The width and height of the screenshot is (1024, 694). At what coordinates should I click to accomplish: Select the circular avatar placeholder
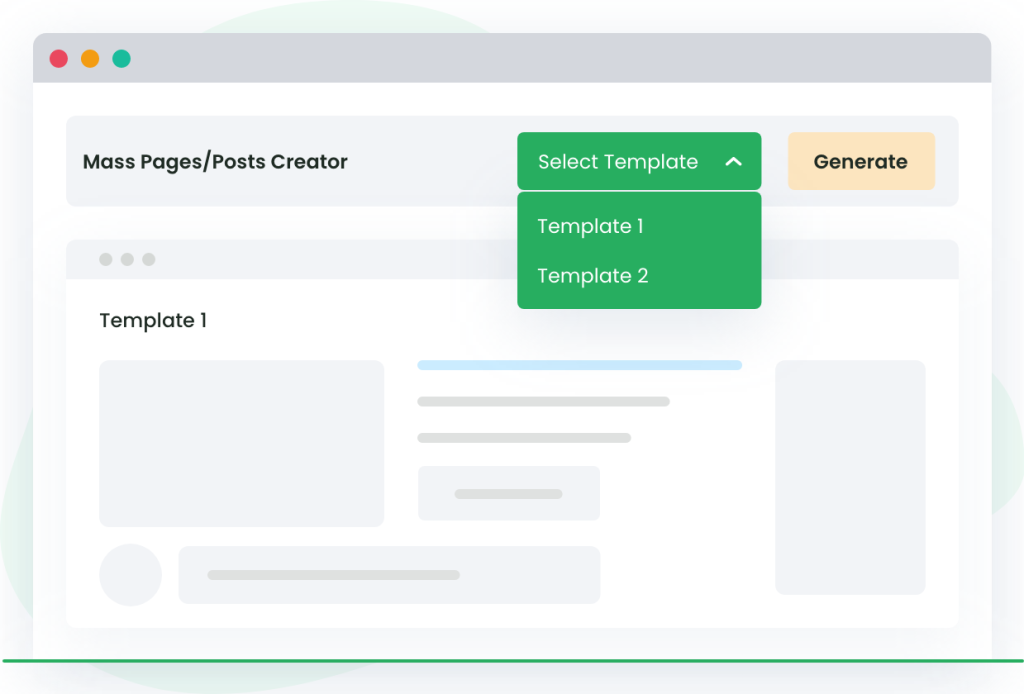tap(130, 575)
